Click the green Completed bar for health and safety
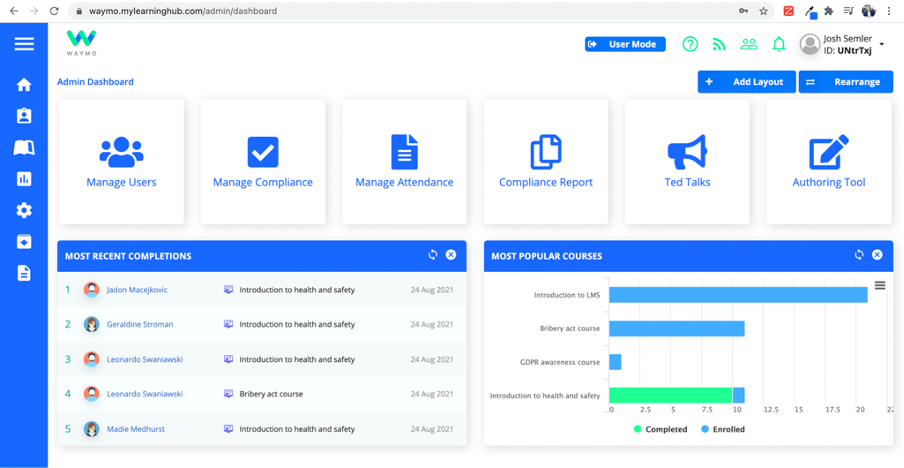This screenshot has height=468, width=904. (671, 395)
